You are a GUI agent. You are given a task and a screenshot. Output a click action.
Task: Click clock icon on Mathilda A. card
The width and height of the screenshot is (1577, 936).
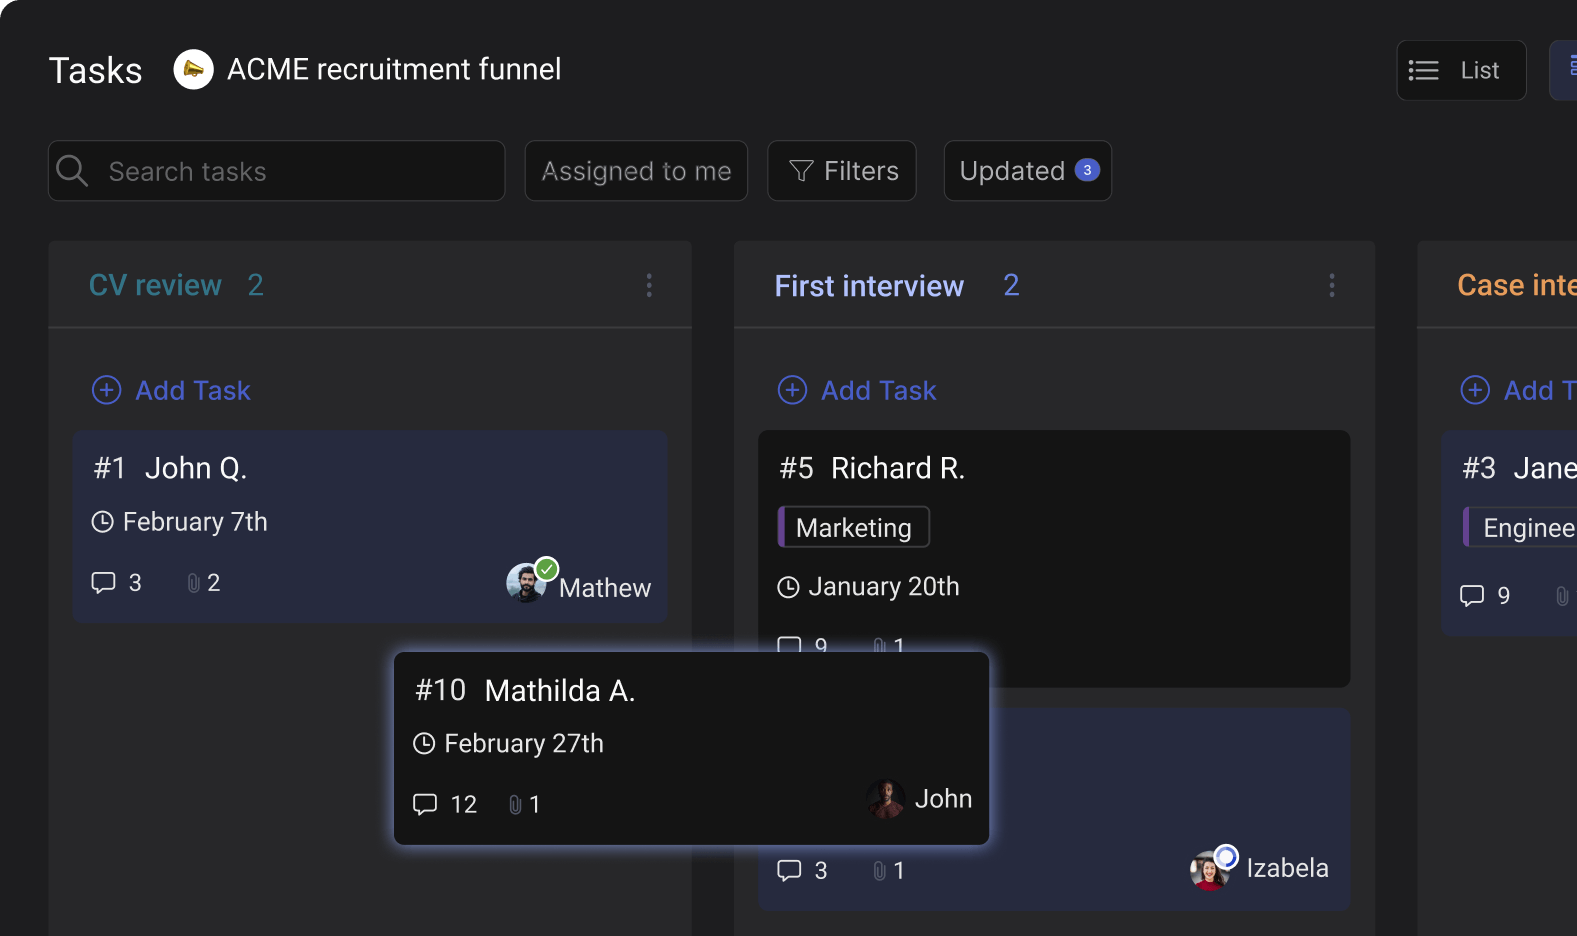tap(424, 743)
